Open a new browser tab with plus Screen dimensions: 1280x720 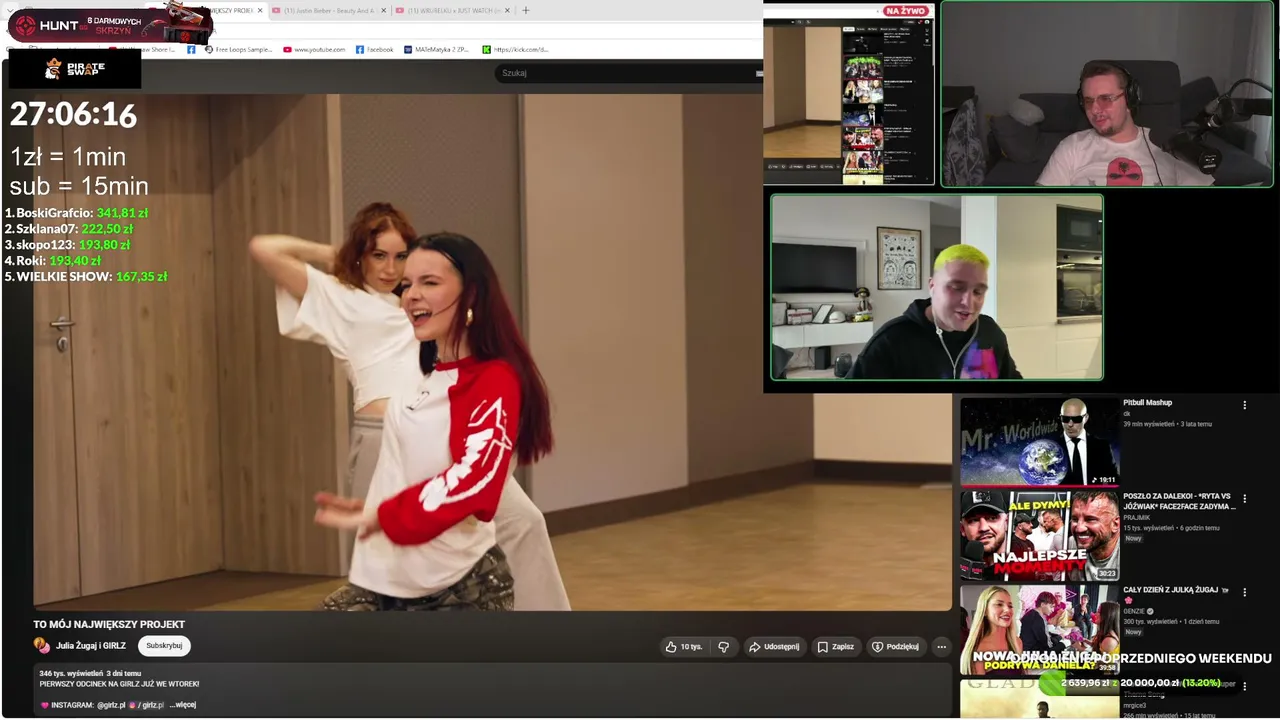click(526, 11)
